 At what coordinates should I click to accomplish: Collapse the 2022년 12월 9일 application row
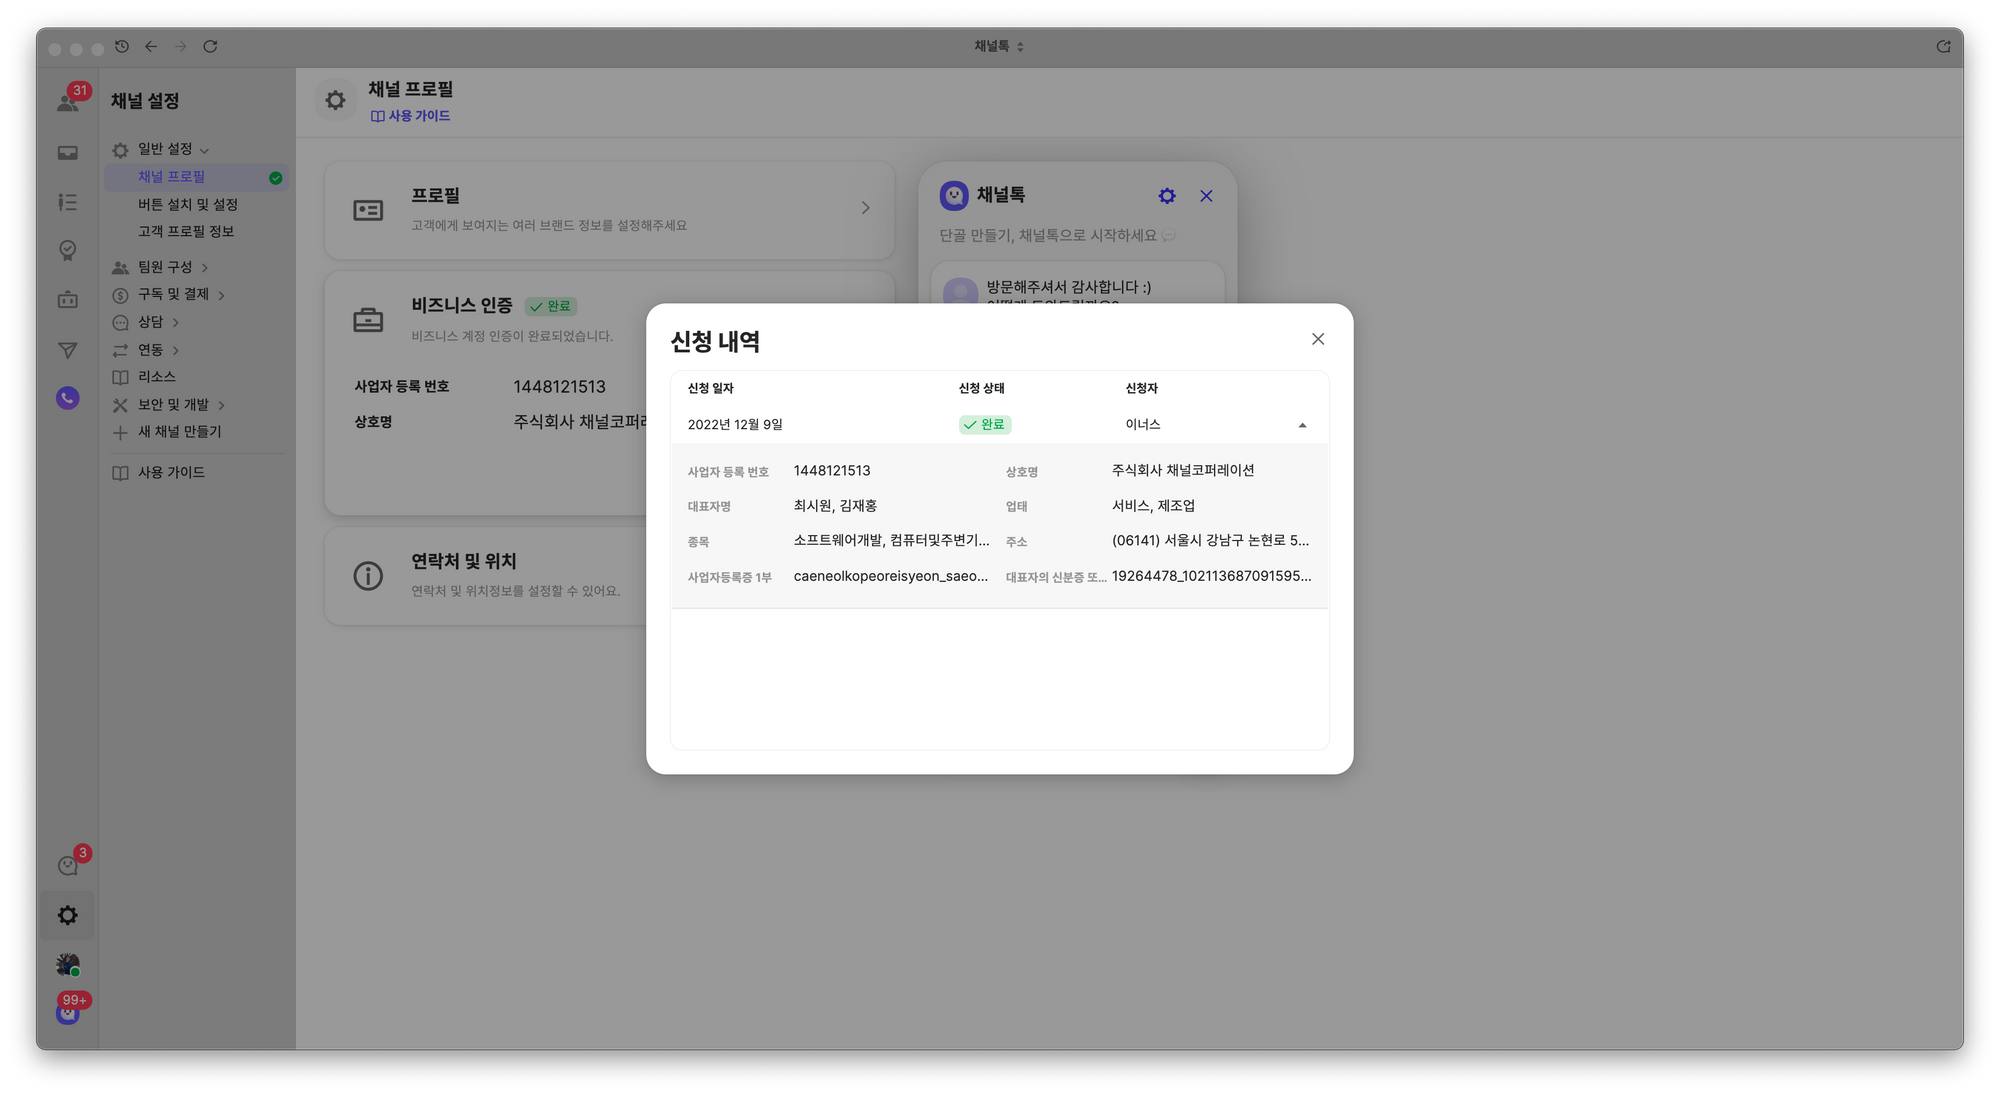tap(1301, 425)
